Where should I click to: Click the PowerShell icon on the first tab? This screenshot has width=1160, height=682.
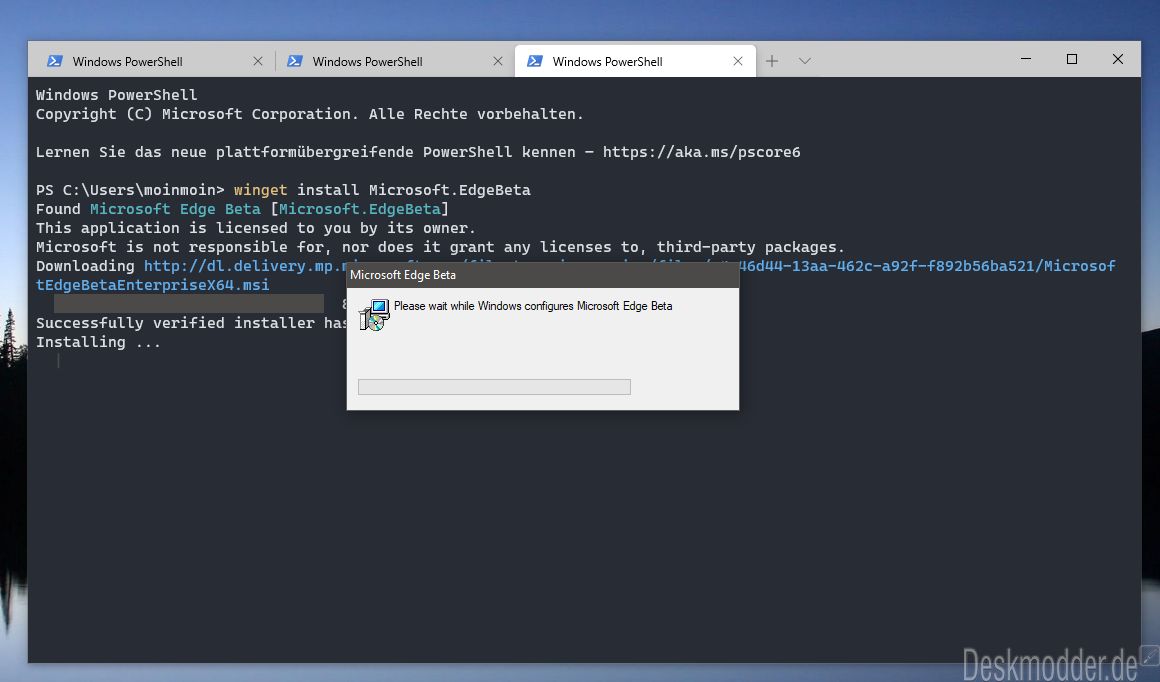(x=55, y=61)
